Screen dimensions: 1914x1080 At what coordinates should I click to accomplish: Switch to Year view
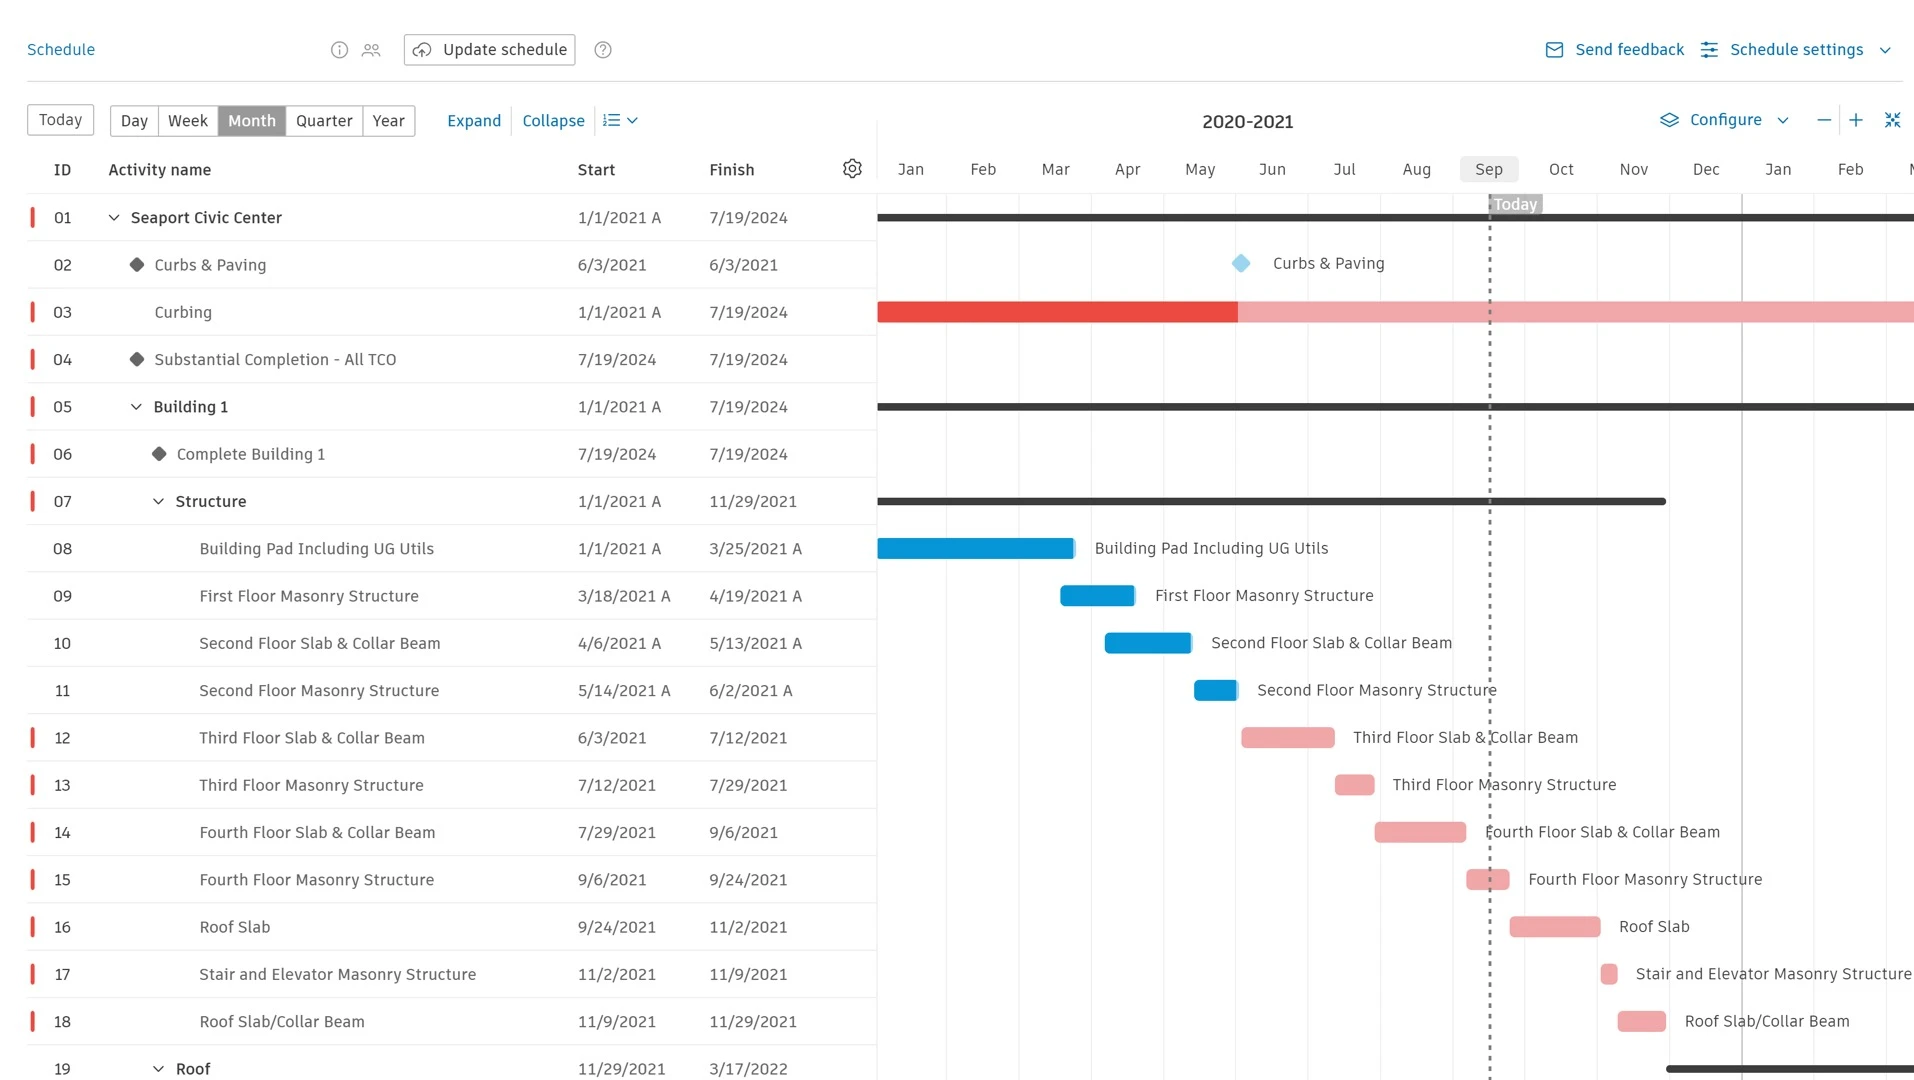tap(389, 121)
